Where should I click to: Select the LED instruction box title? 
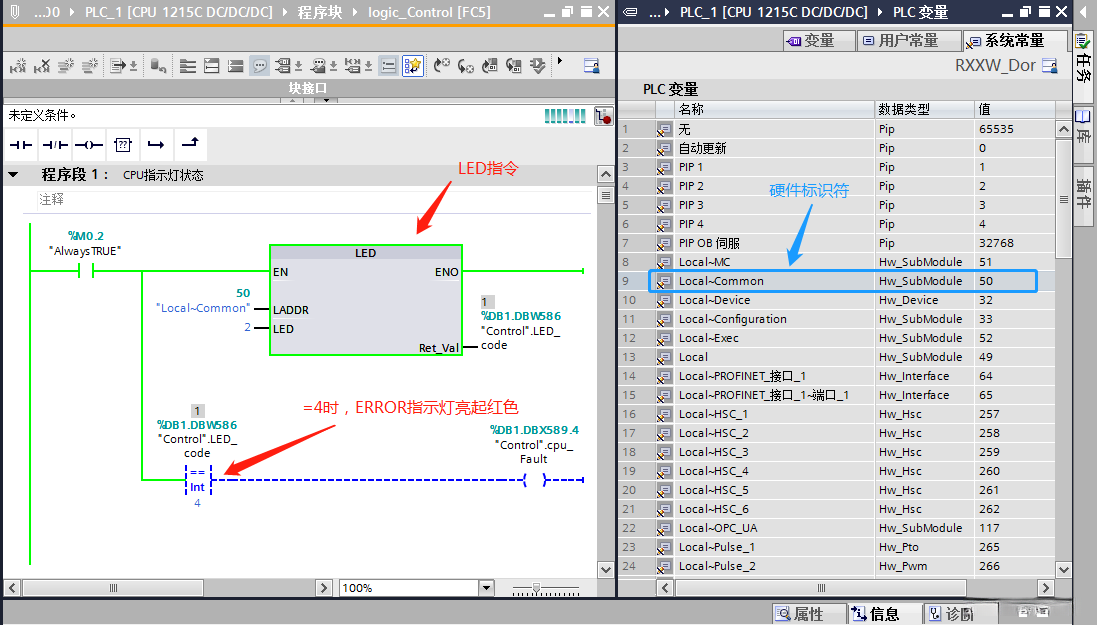coord(365,253)
